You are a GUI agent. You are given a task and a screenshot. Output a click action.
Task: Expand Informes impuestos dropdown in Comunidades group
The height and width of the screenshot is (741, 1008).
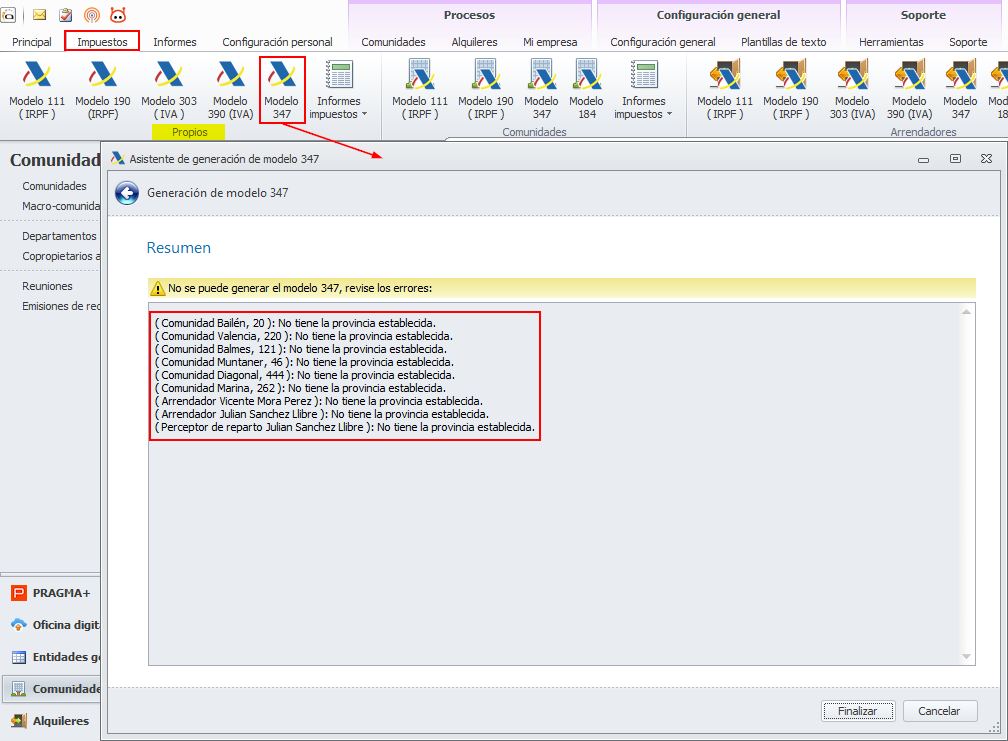pos(644,89)
